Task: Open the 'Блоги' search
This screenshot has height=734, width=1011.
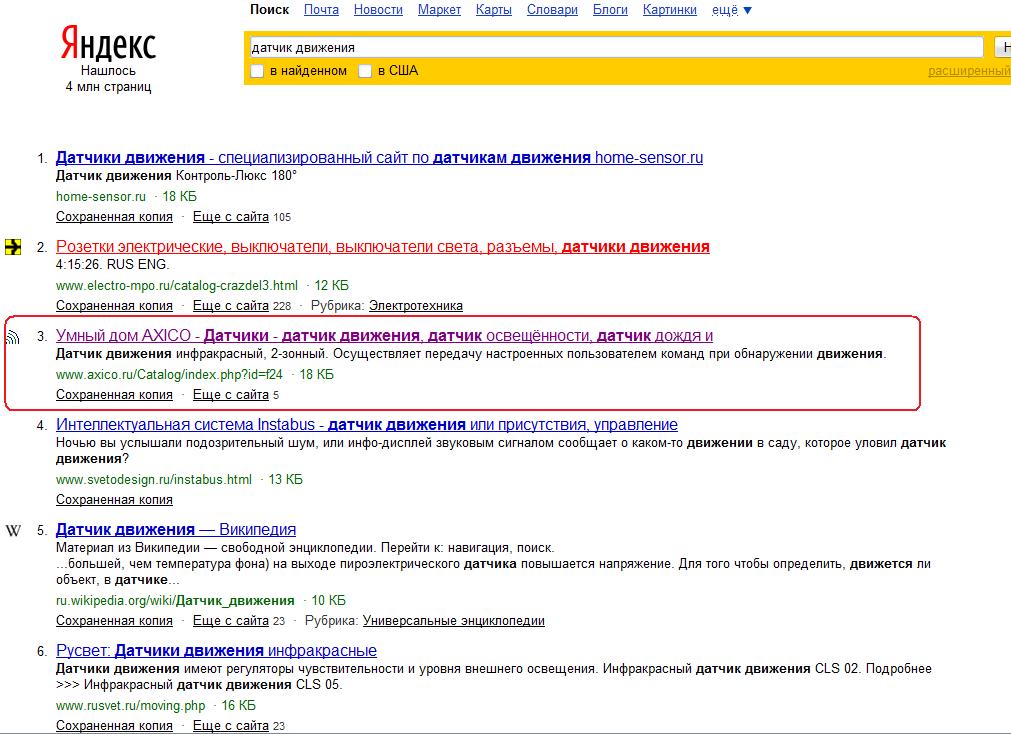Action: [x=610, y=10]
